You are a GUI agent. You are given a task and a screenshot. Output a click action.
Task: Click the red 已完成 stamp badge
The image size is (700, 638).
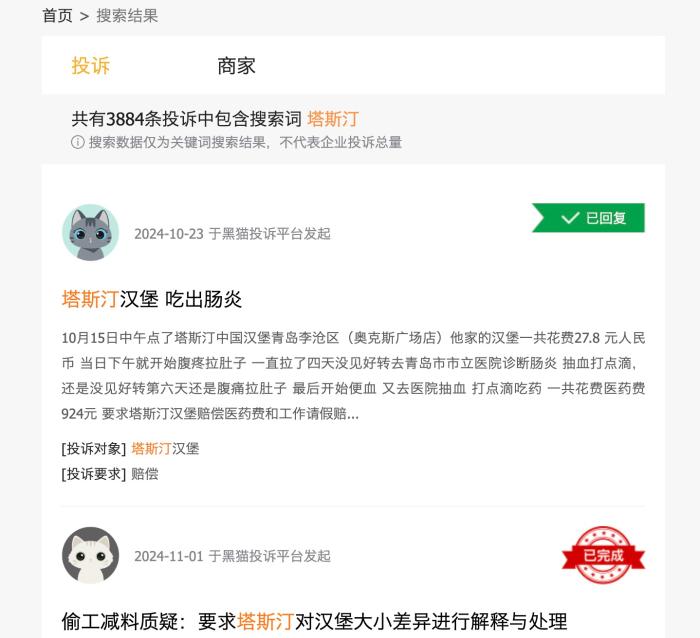[603, 555]
